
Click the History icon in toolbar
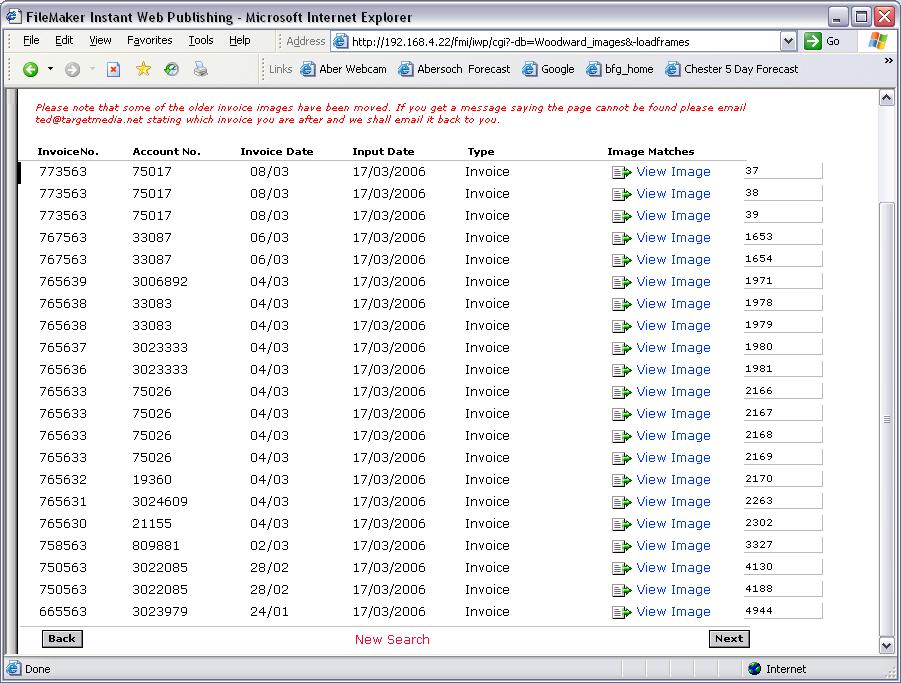(171, 69)
